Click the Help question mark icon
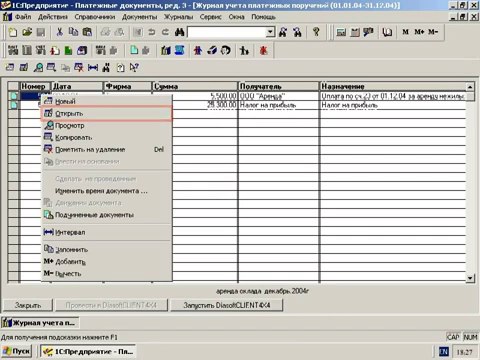The width and height of the screenshot is (480, 360). [316, 32]
